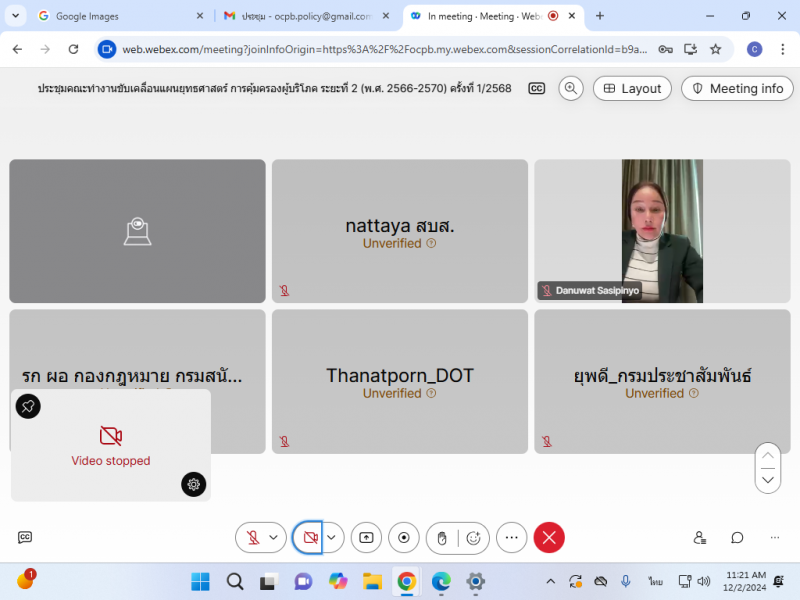Expand the video options dropdown arrow
This screenshot has width=800, height=600.
[x=332, y=538]
